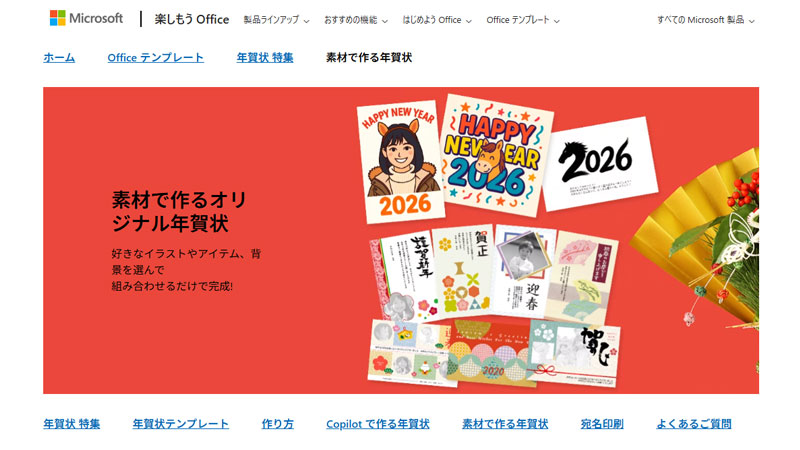Go to ホーム breadcrumb link
This screenshot has width=800, height=450.
click(59, 58)
